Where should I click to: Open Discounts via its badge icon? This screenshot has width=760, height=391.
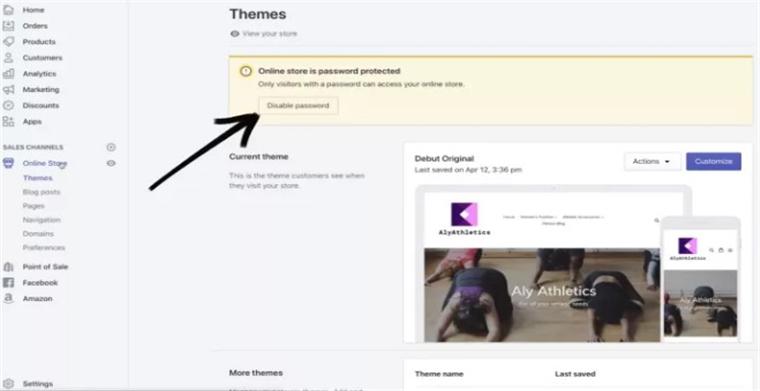point(8,106)
